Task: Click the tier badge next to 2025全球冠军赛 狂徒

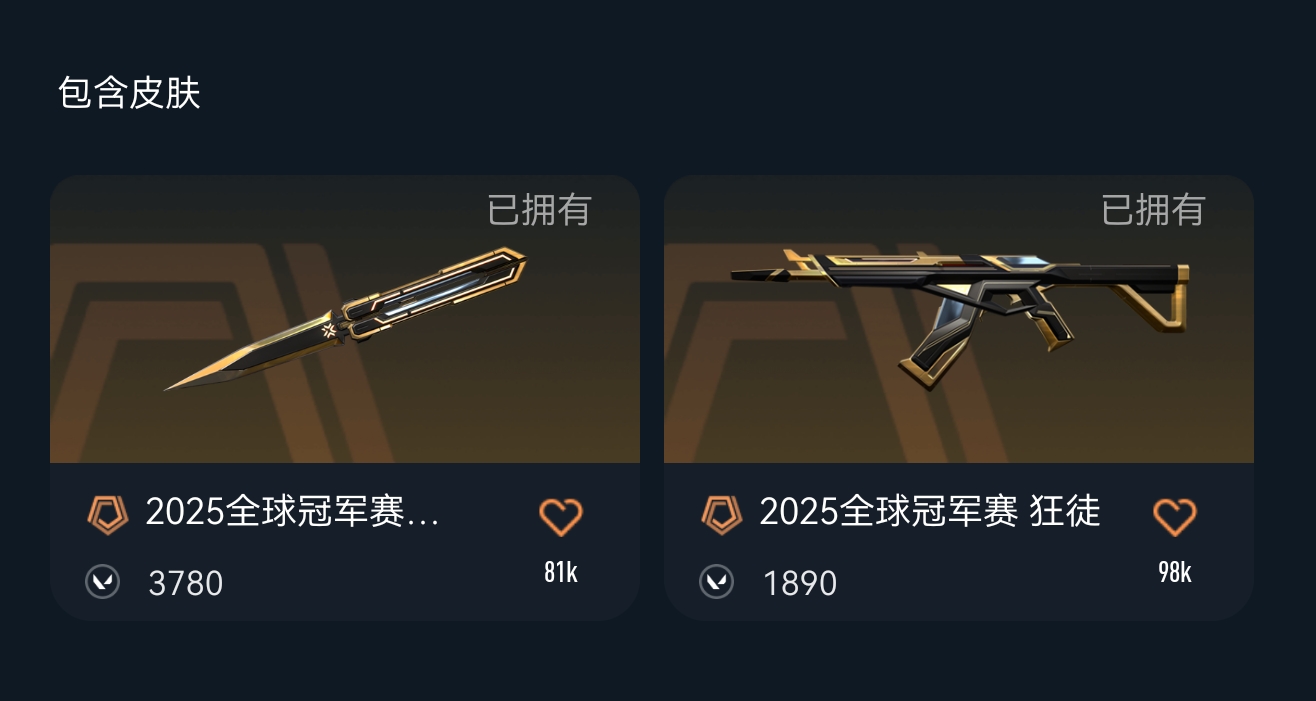Action: [x=721, y=514]
